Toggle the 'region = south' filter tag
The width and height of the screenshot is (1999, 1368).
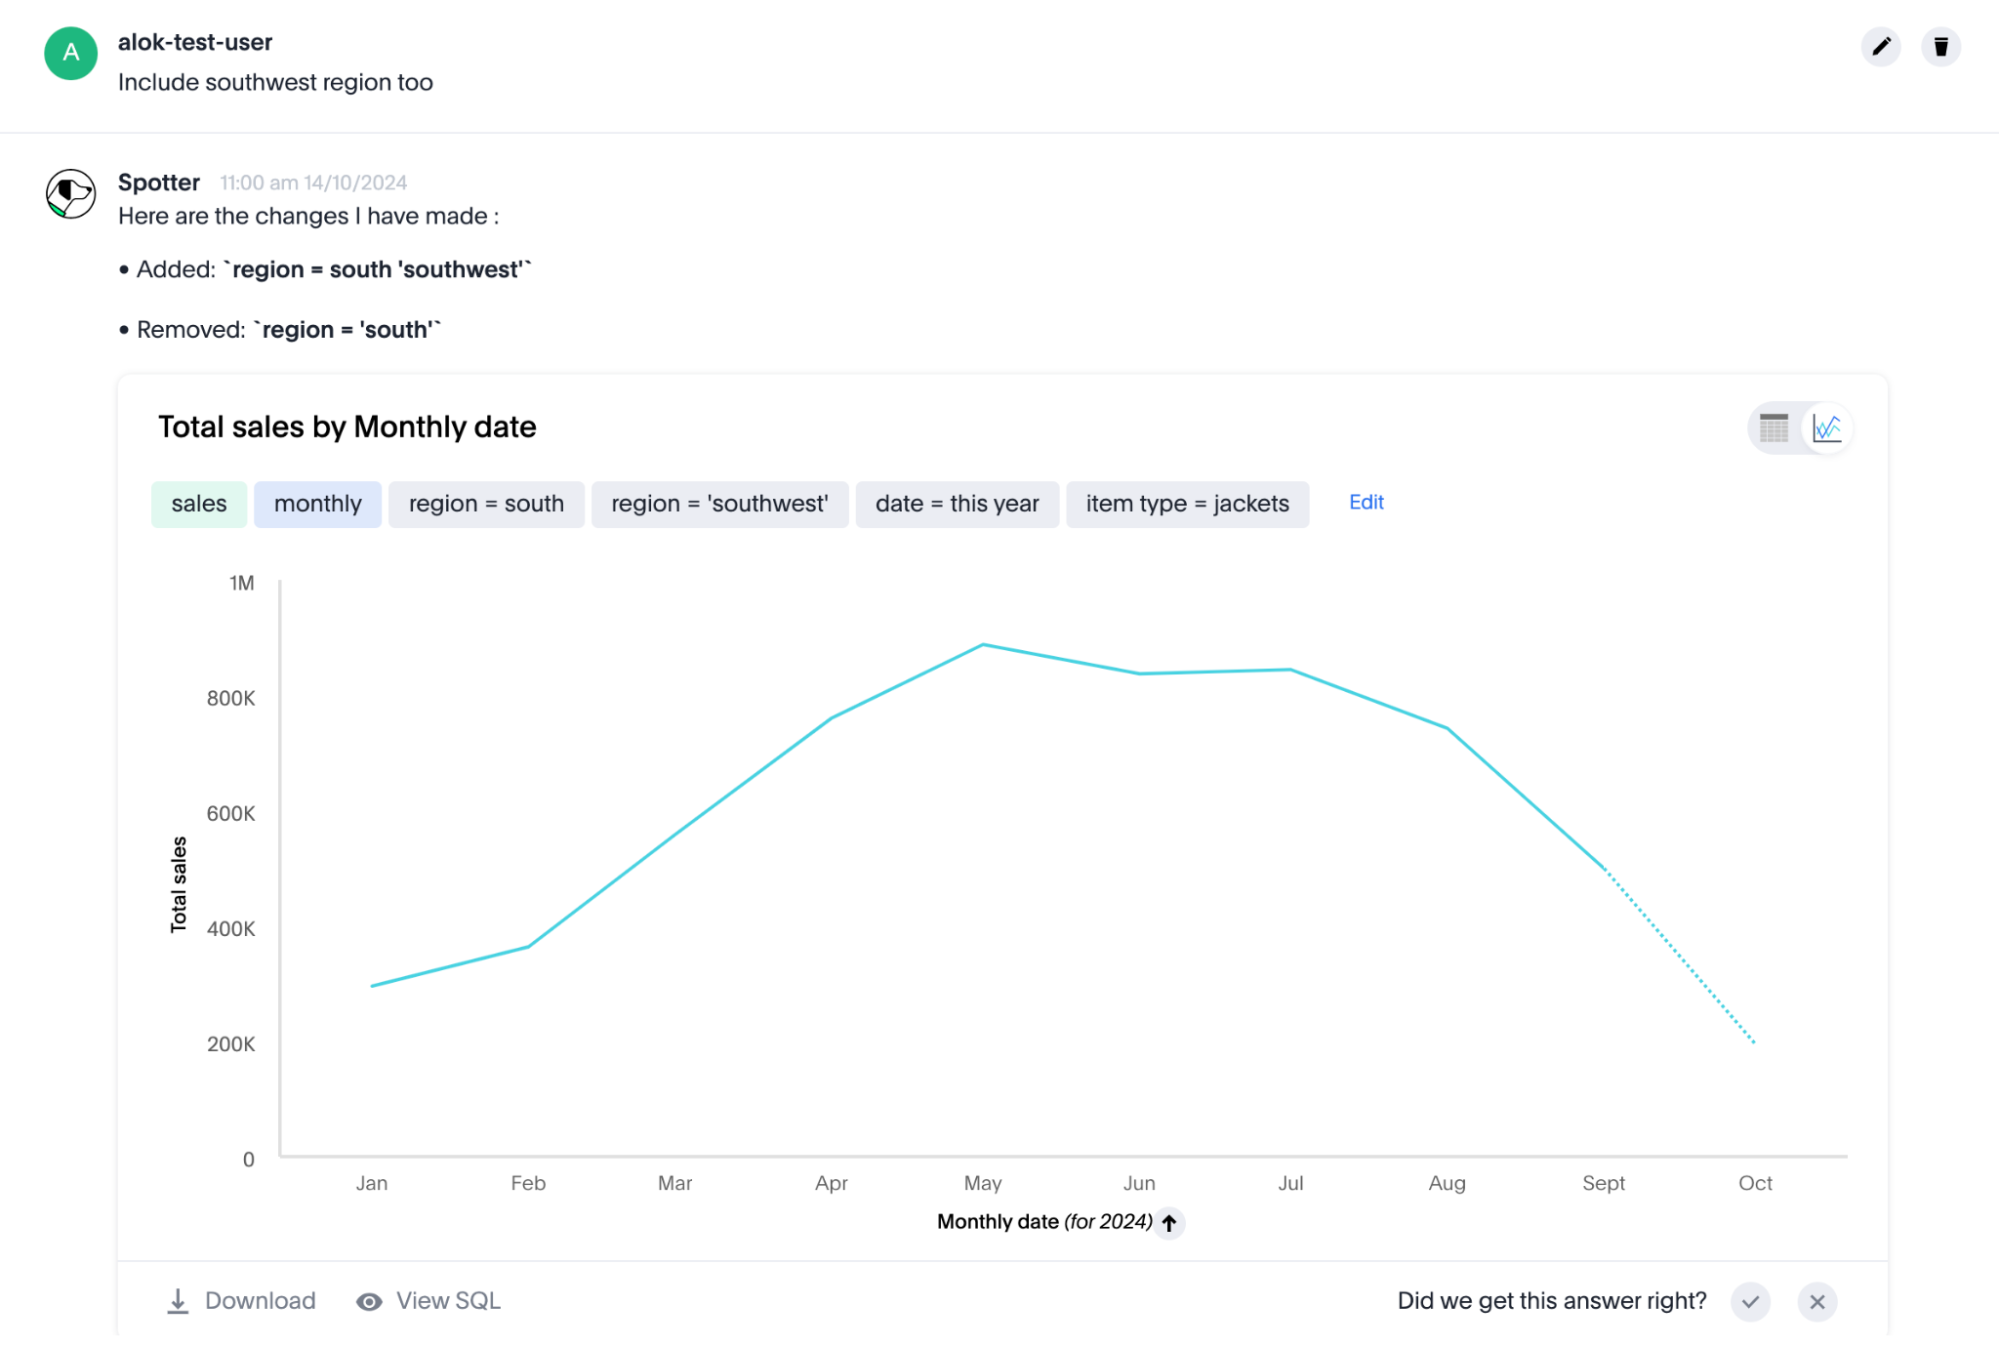[485, 504]
